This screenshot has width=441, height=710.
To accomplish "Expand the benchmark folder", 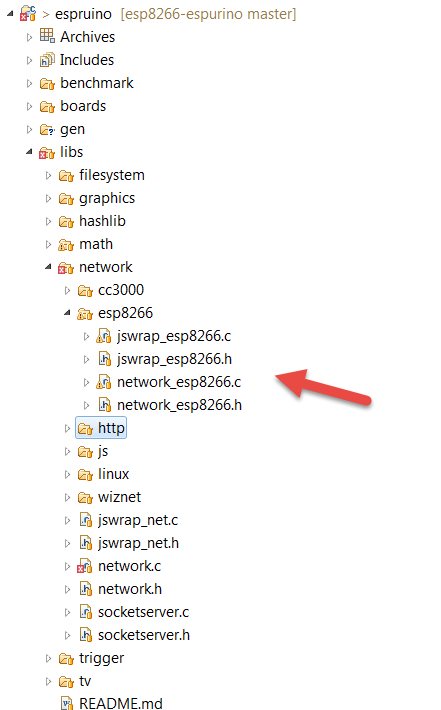I will coord(29,83).
